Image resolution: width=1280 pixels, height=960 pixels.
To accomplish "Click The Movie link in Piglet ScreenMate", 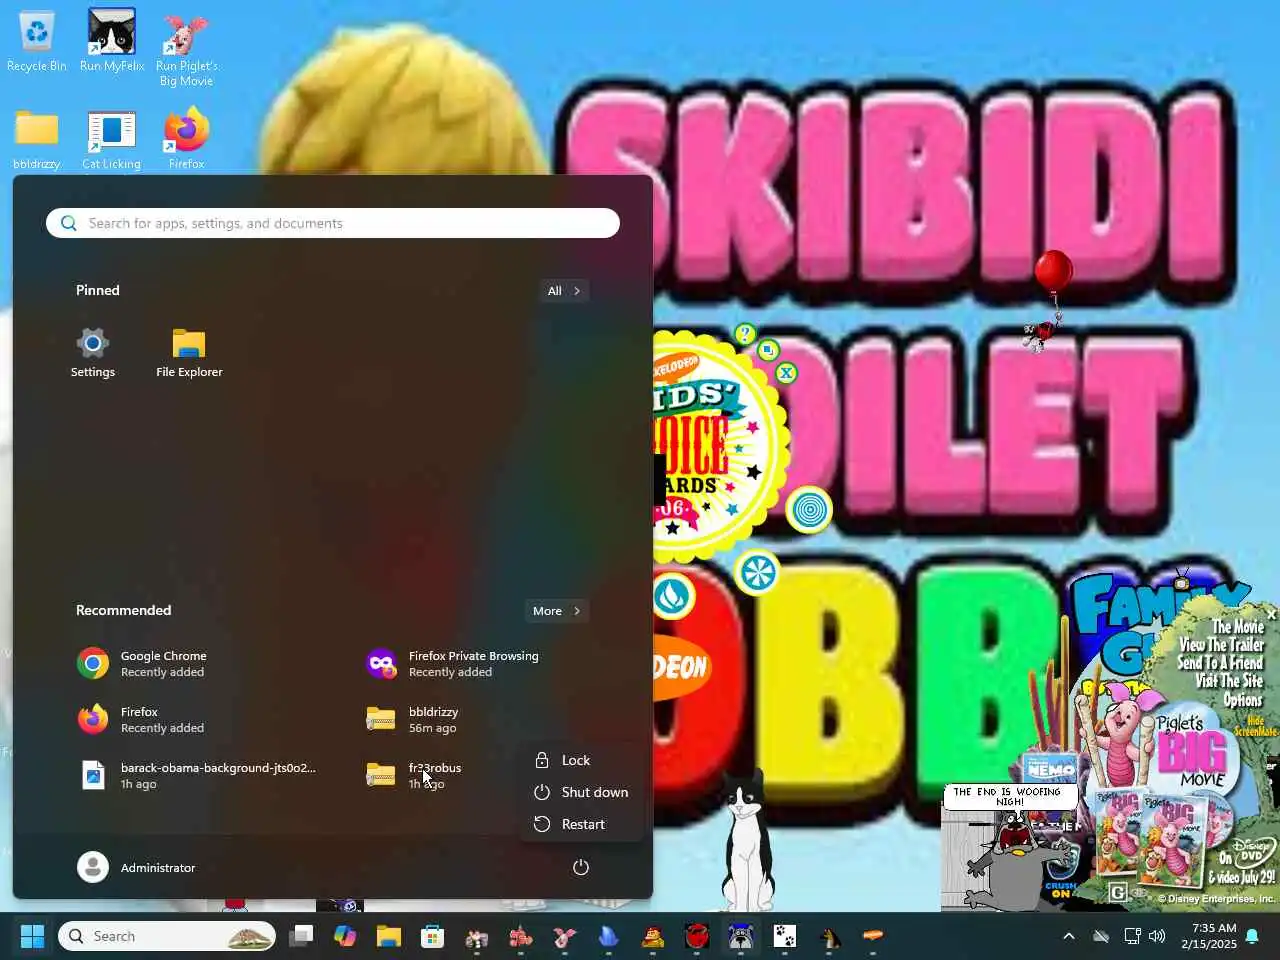I will click(1238, 627).
